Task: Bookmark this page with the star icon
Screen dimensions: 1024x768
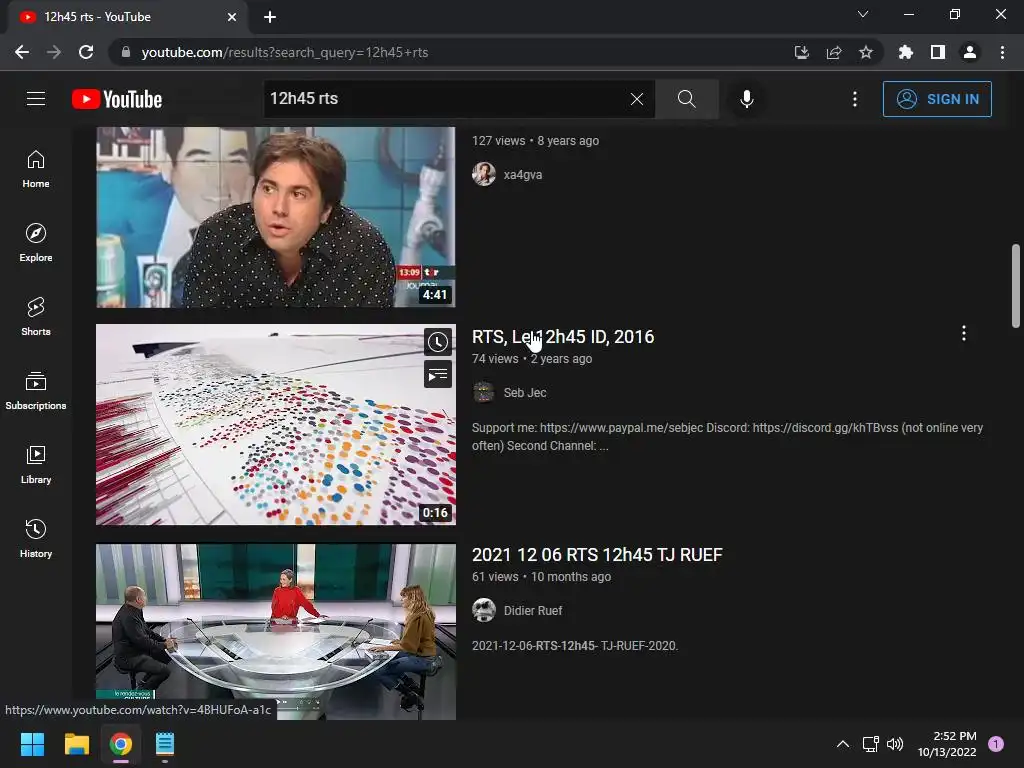Action: 866,52
